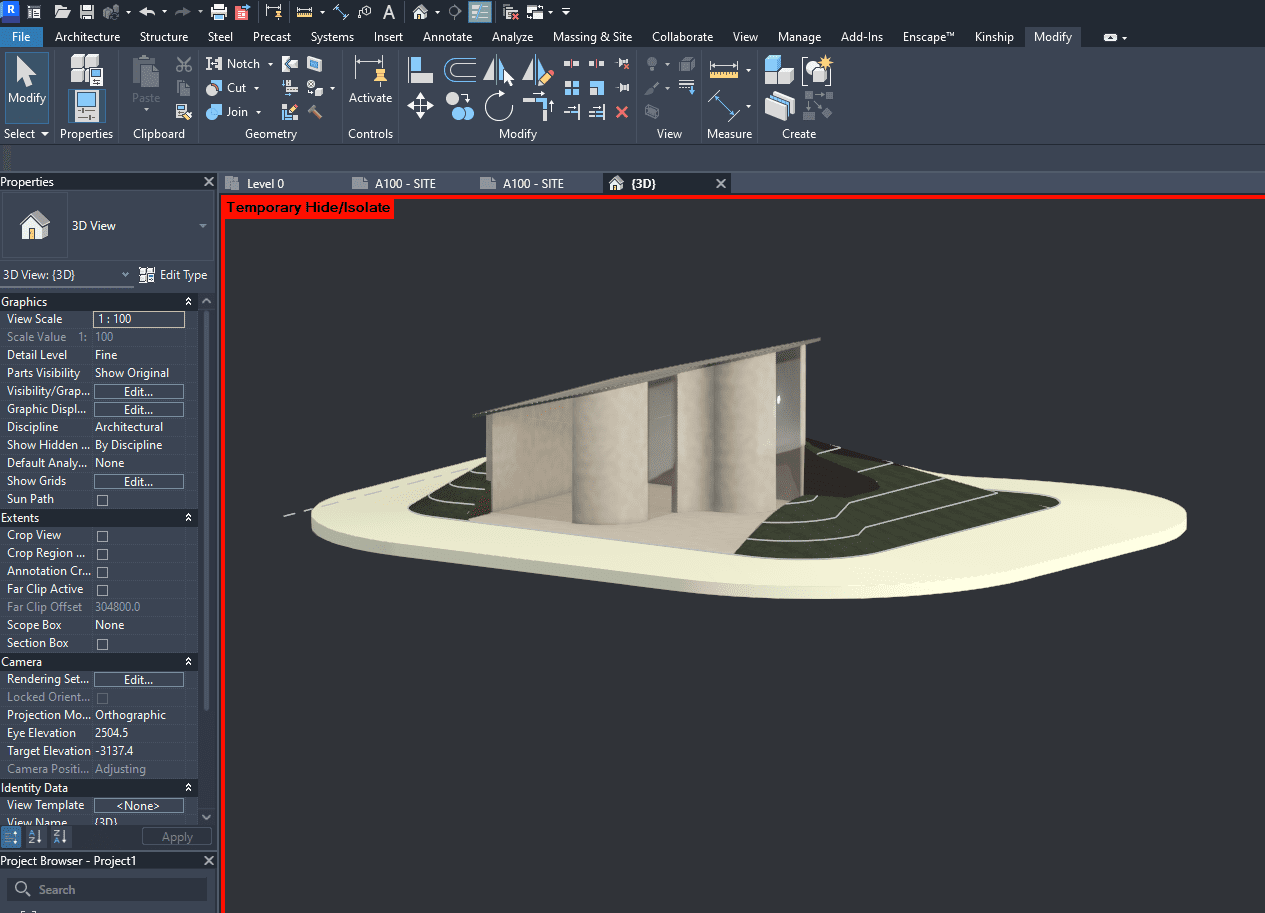
Task: Toggle the Crop View checkbox
Action: tap(102, 536)
